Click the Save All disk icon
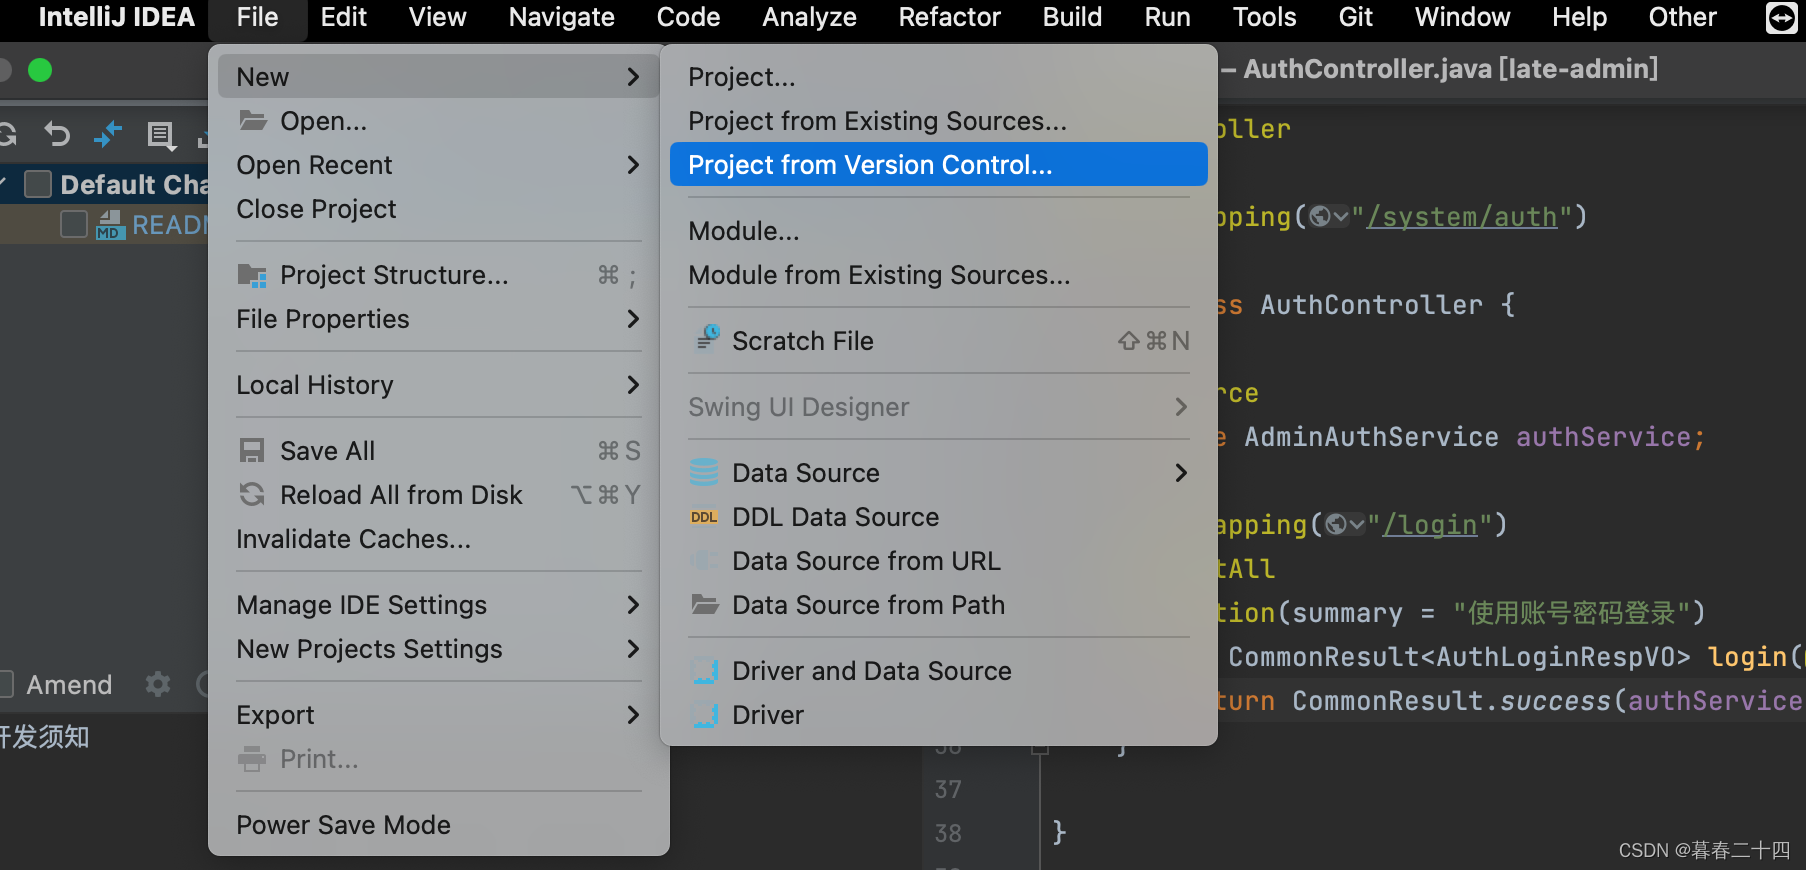The width and height of the screenshot is (1806, 870). pyautogui.click(x=252, y=450)
